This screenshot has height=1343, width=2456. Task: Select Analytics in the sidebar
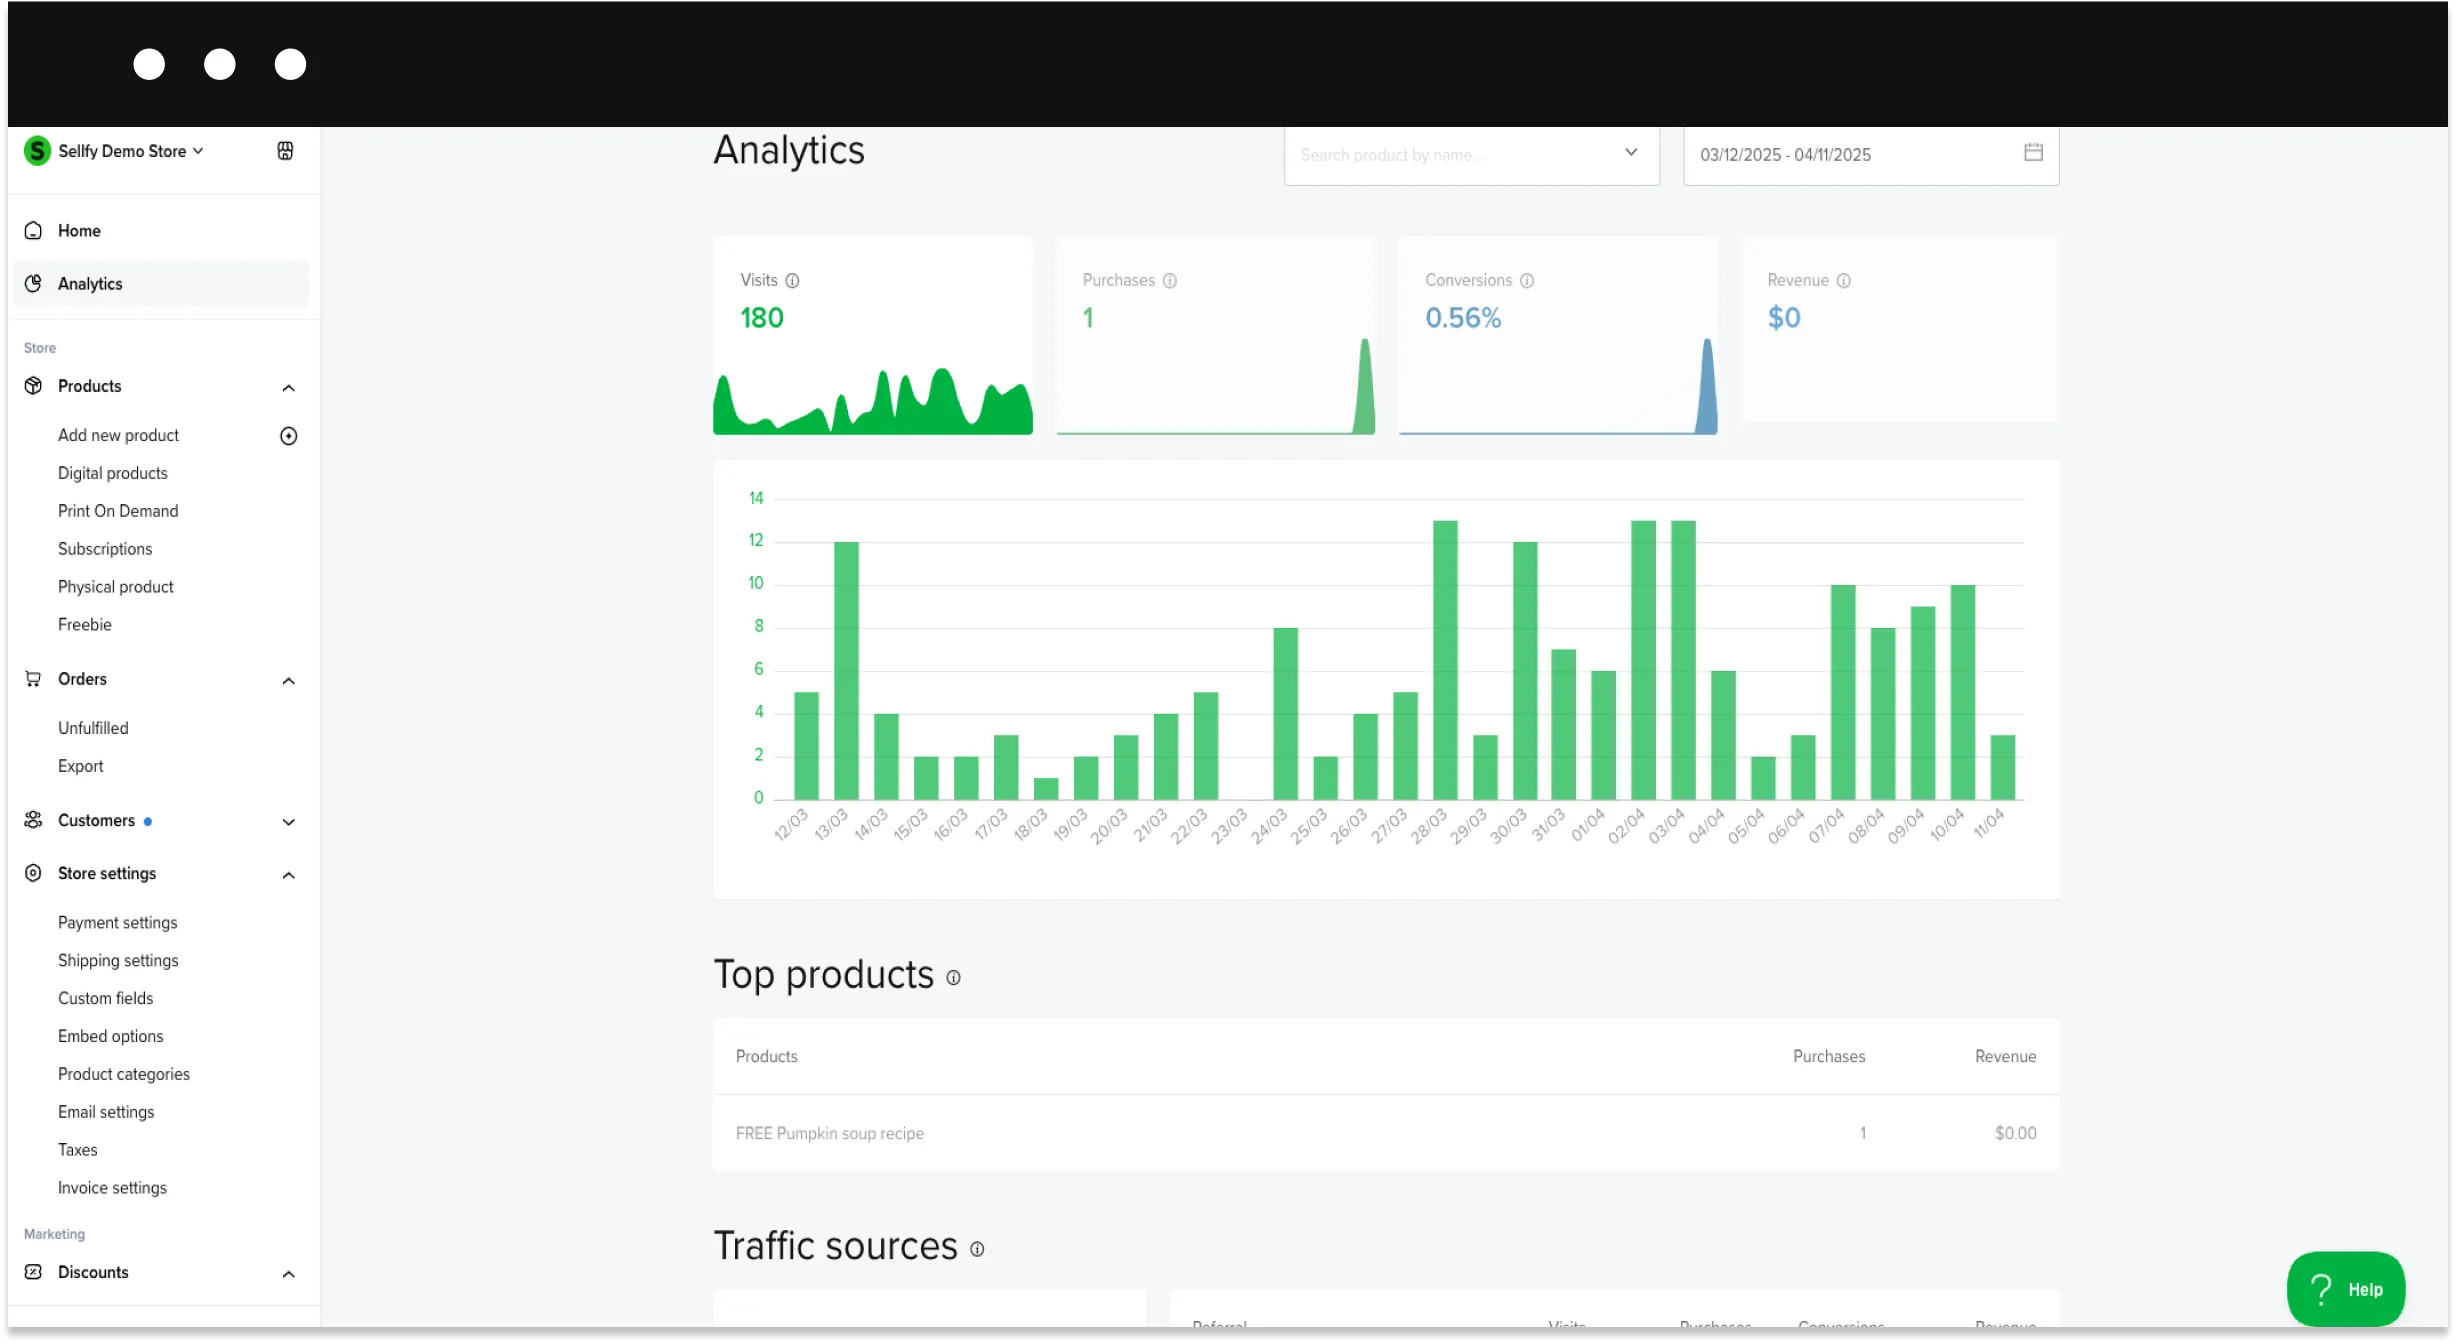click(161, 284)
